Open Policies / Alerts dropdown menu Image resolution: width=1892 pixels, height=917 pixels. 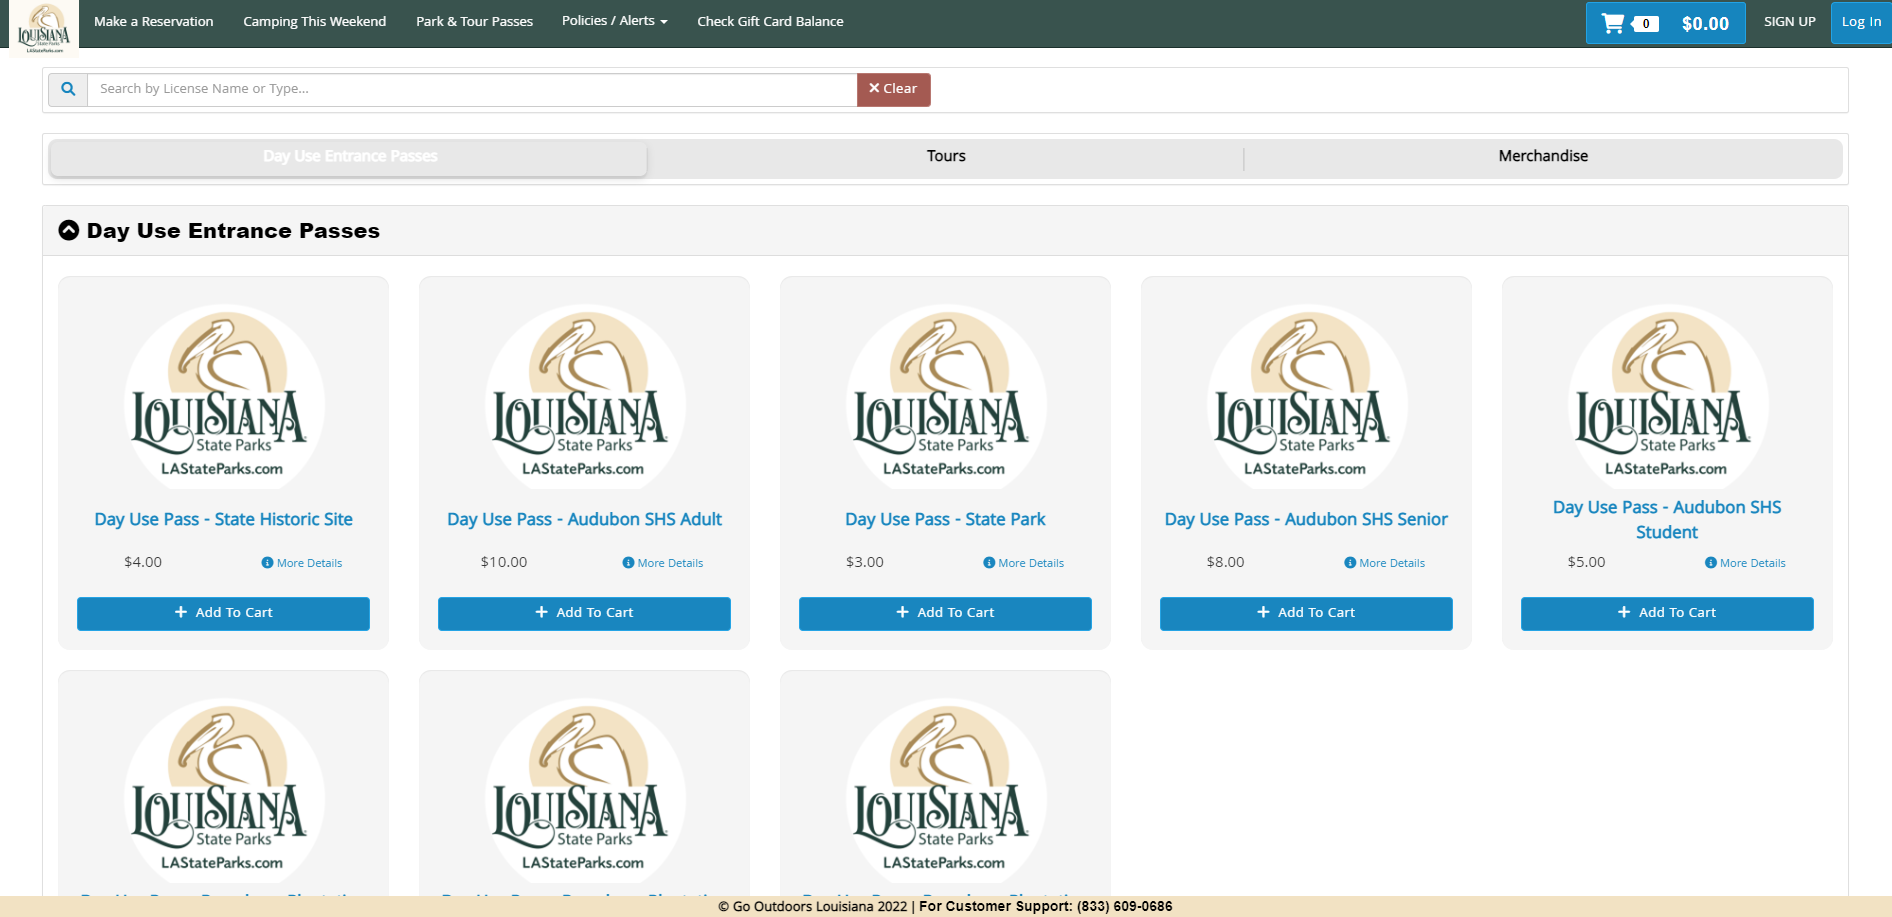click(614, 21)
